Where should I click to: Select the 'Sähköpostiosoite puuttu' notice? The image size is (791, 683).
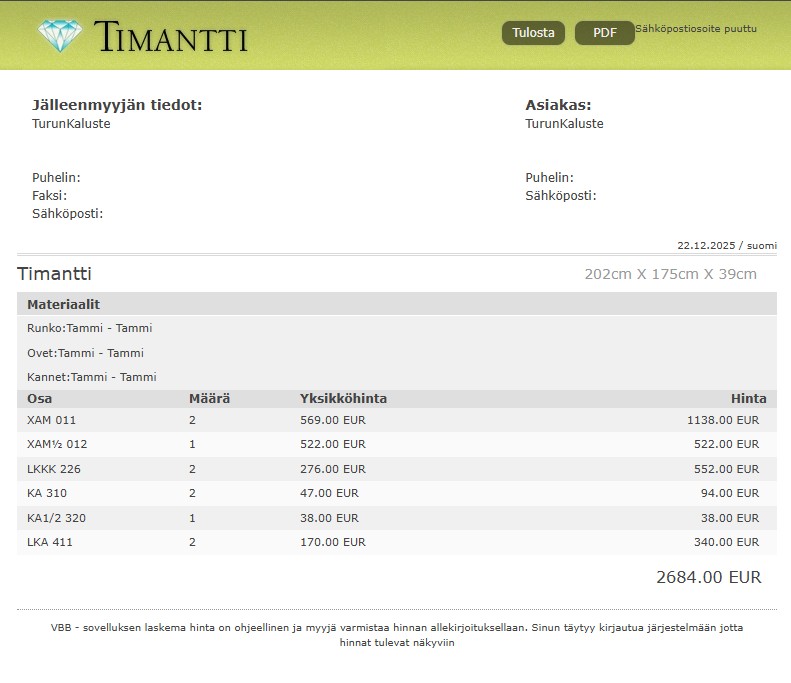tap(696, 29)
